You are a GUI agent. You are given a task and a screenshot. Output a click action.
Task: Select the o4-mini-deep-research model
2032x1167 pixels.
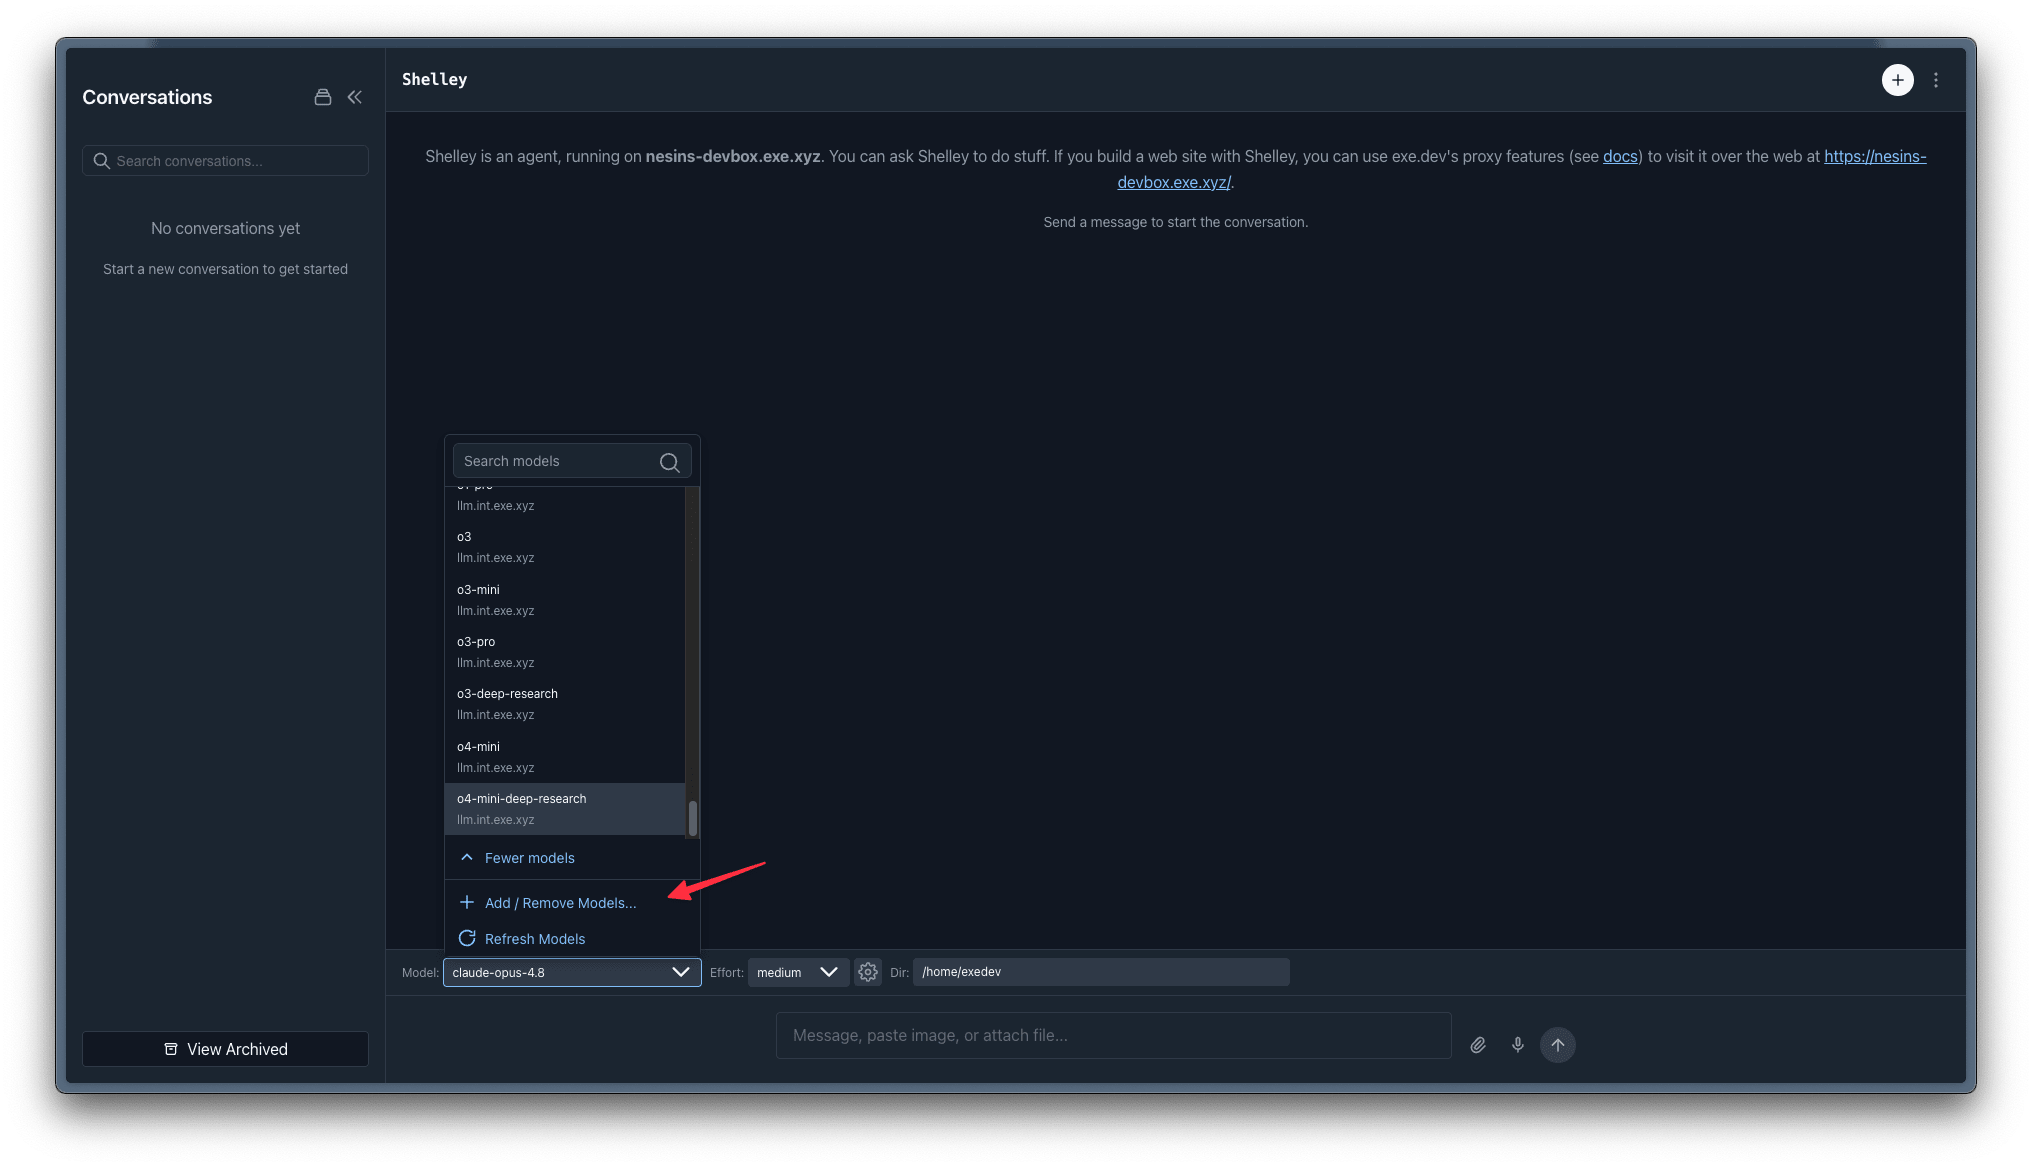[x=565, y=809]
